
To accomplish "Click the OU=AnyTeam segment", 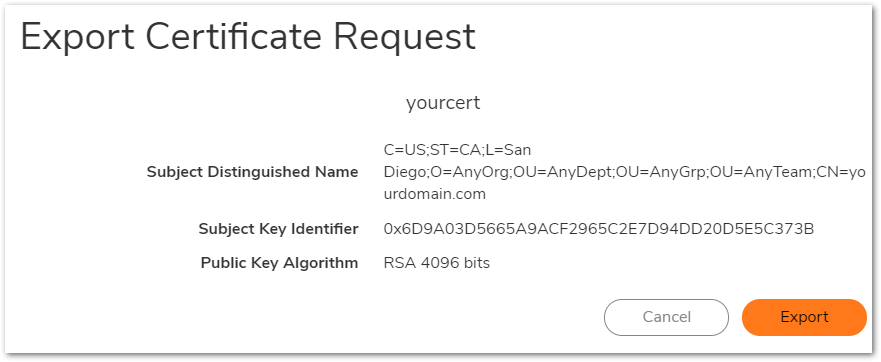I will click(761, 172).
